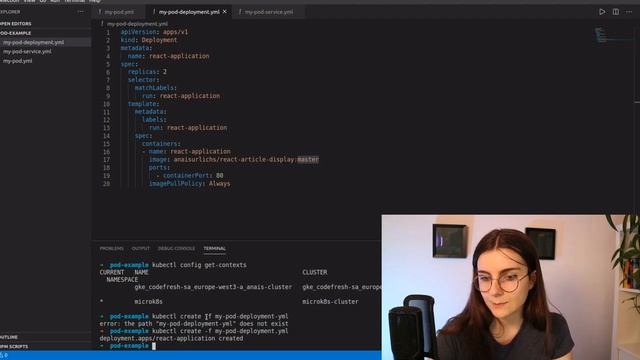
Task: Click the 'NAMESPACE' header in terminal
Action: tap(122, 280)
